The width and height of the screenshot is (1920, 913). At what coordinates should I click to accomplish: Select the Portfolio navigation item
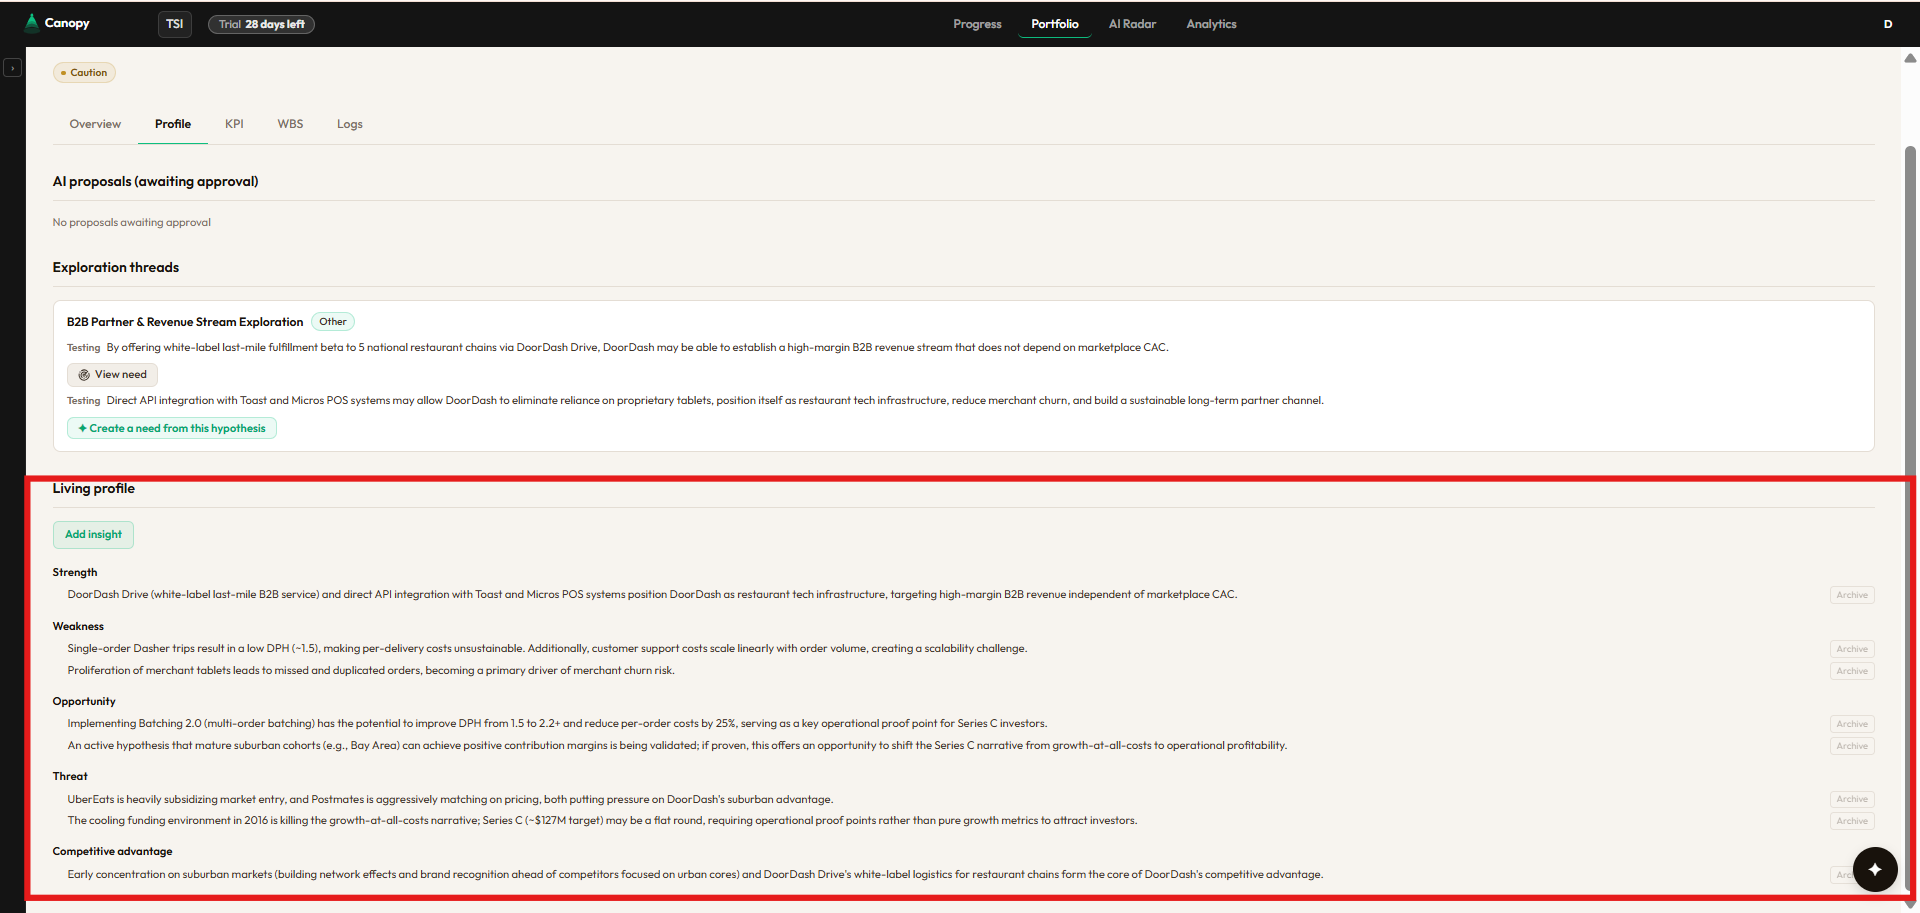point(1055,24)
